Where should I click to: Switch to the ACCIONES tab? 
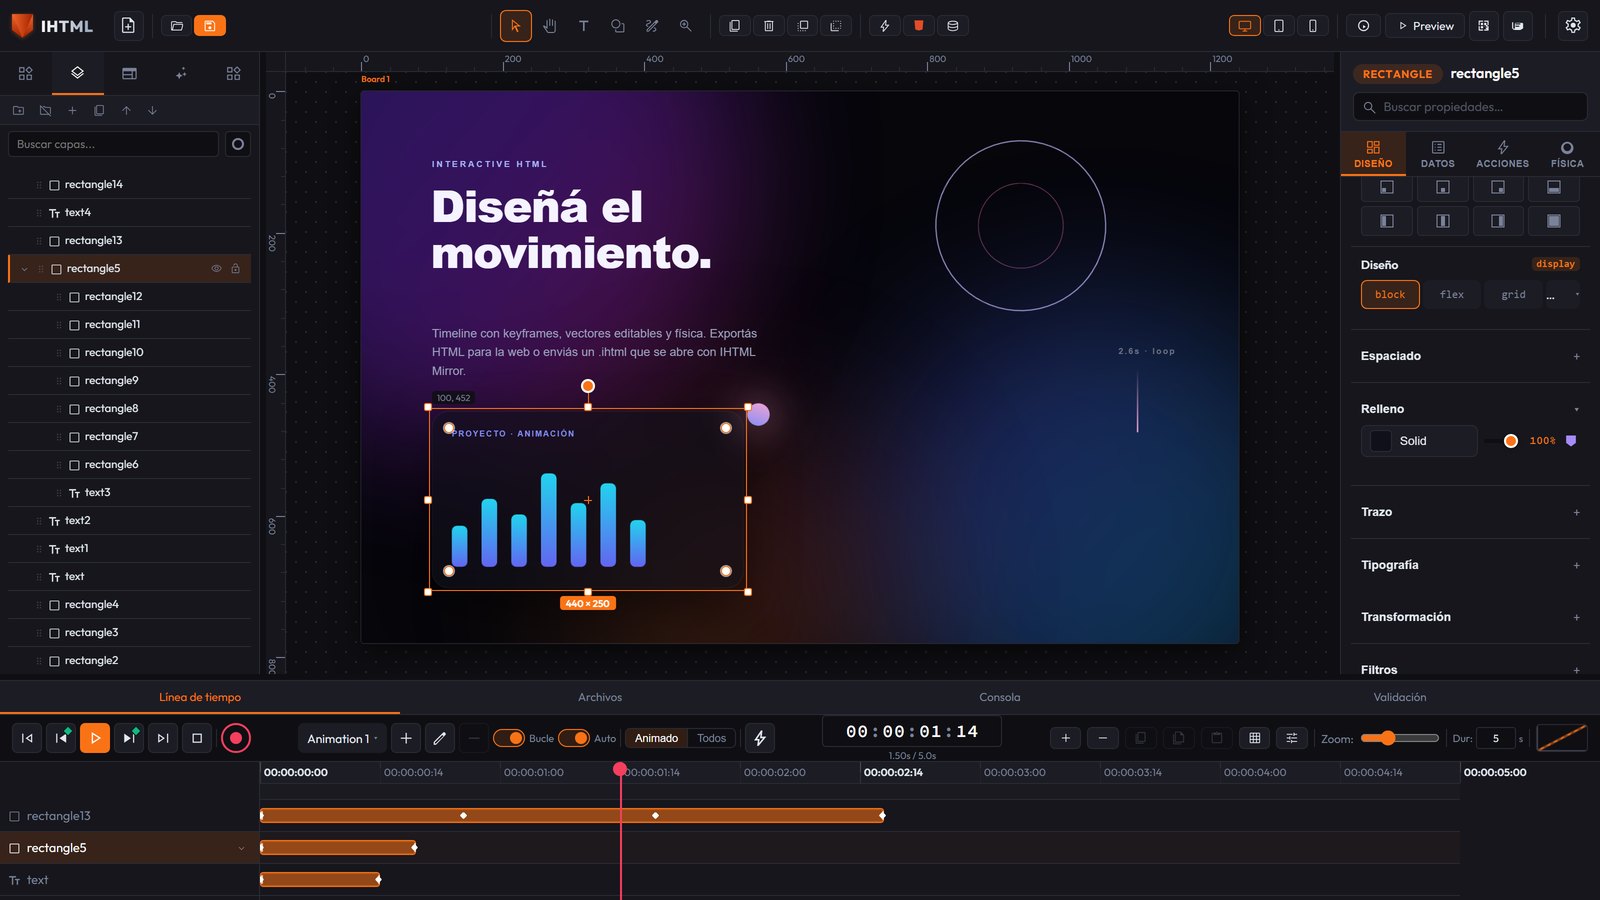coord(1502,154)
